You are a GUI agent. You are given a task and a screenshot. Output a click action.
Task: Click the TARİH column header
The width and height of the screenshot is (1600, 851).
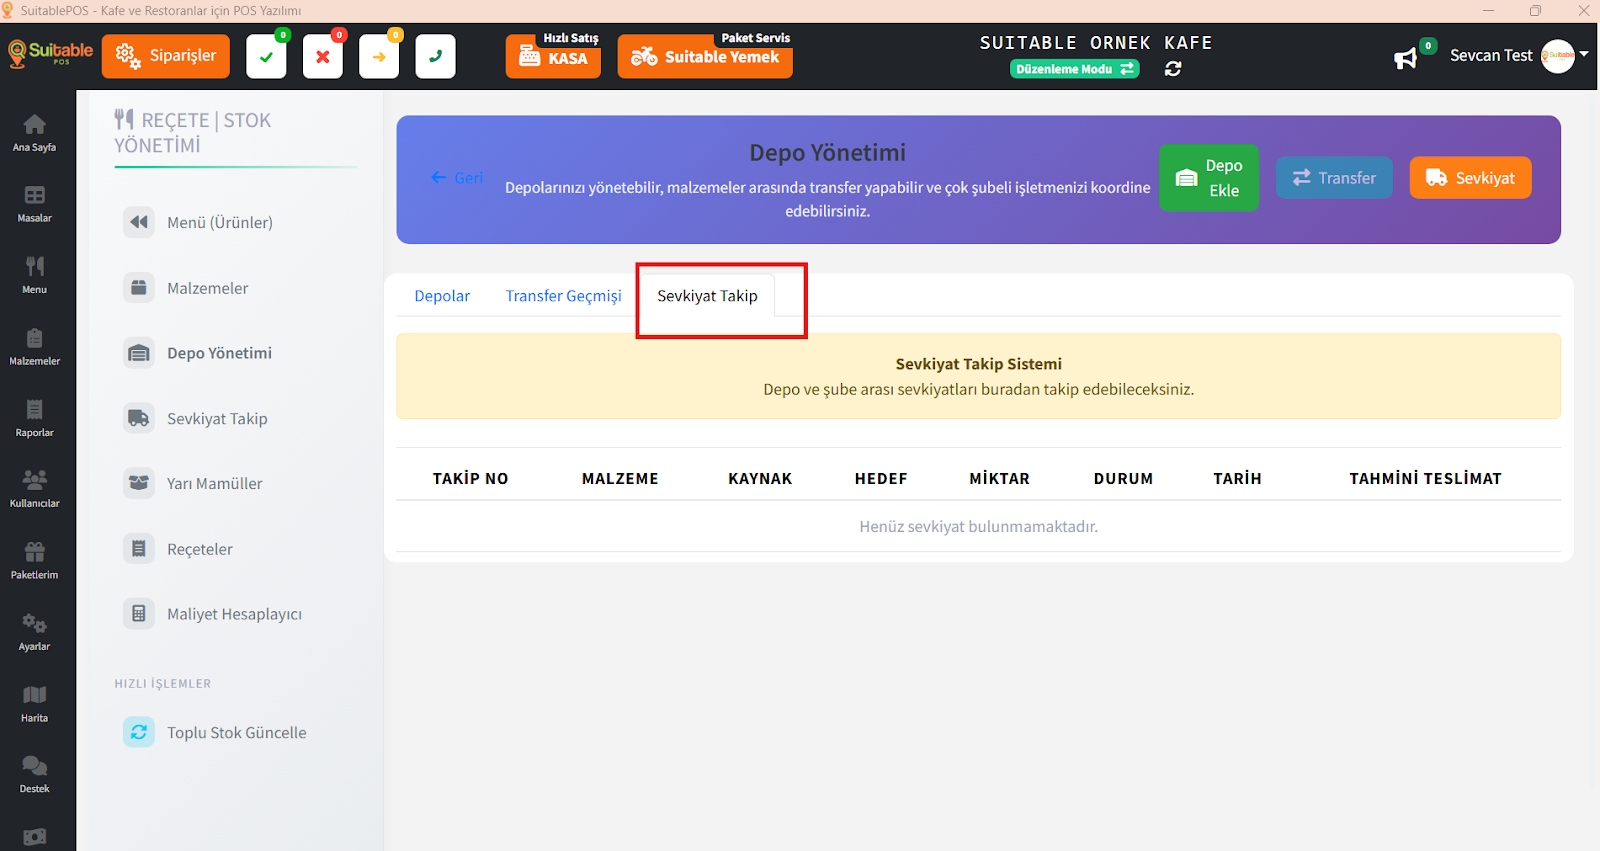(x=1237, y=479)
